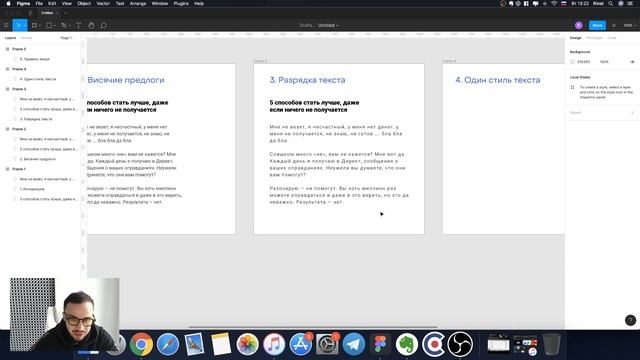640x360 pixels.
Task: Switch to the Layers tab
Action: click(x=10, y=38)
